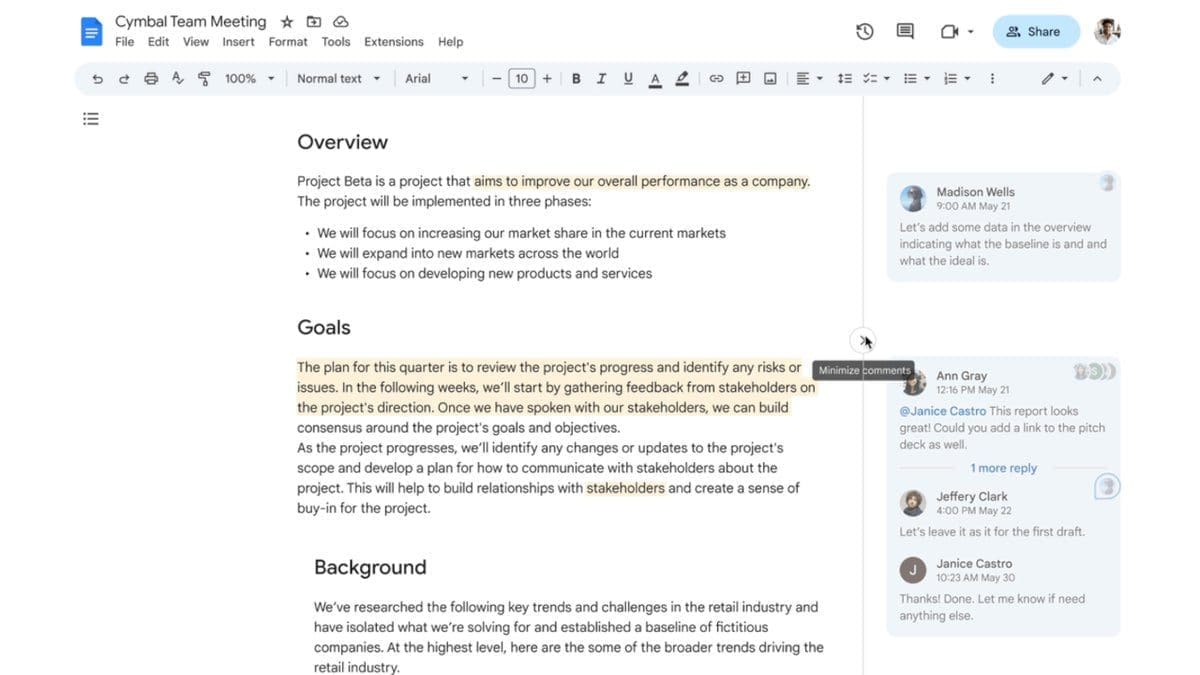Open the highlight color picker

(x=682, y=78)
